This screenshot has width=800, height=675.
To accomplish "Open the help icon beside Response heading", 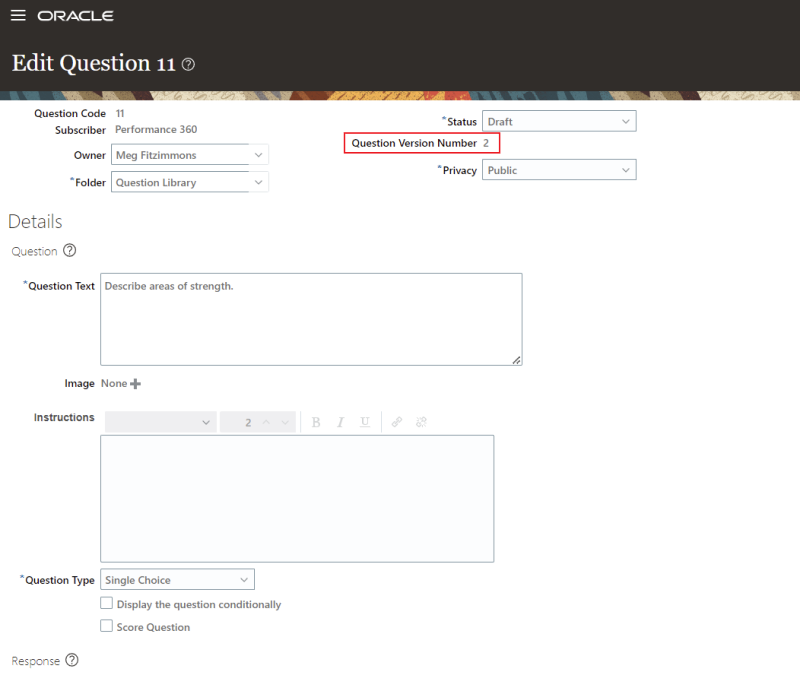I will tap(72, 660).
